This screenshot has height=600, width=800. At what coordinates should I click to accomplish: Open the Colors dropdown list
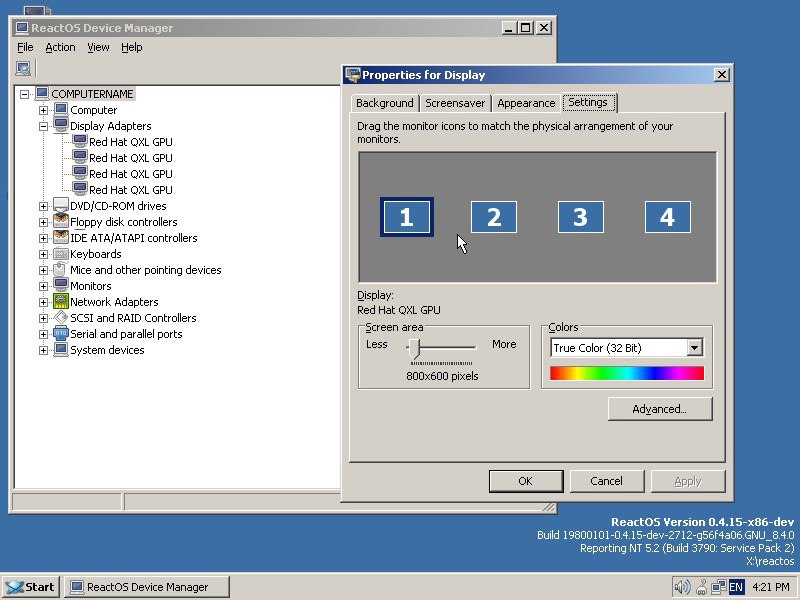tap(694, 348)
